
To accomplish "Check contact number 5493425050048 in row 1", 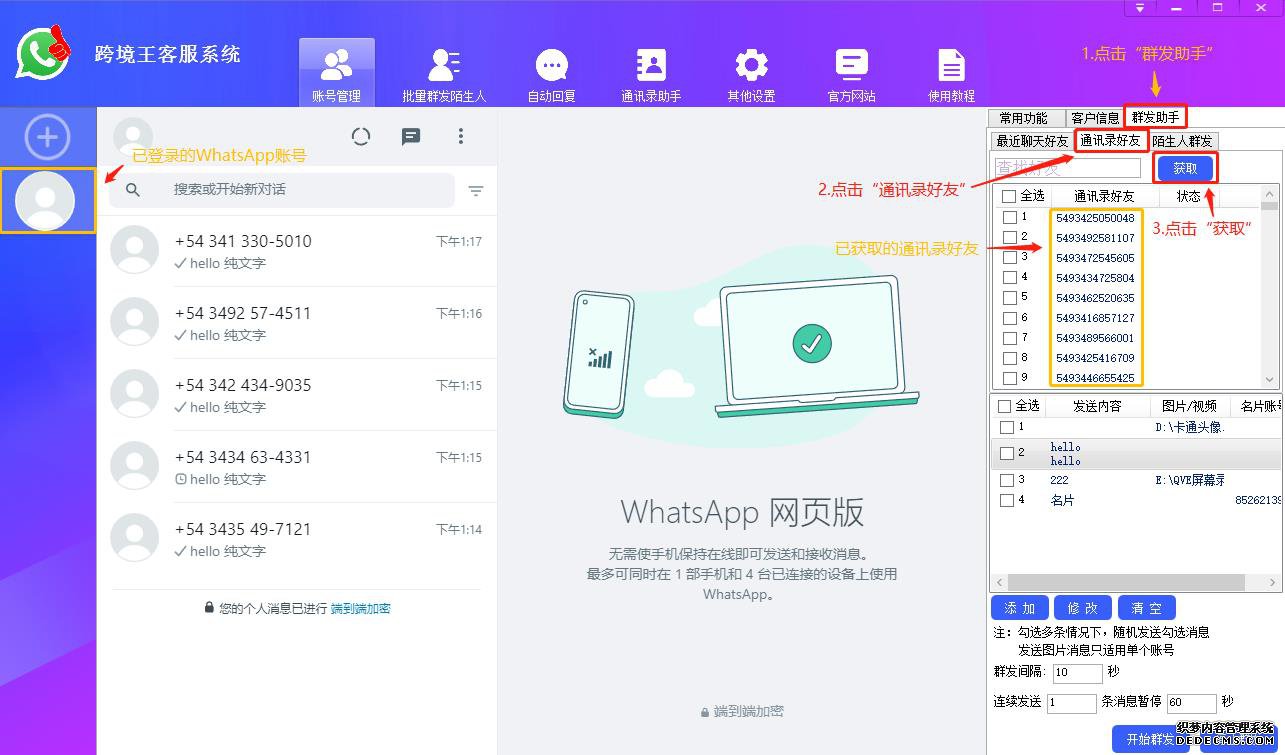I will pyautogui.click(x=1012, y=217).
